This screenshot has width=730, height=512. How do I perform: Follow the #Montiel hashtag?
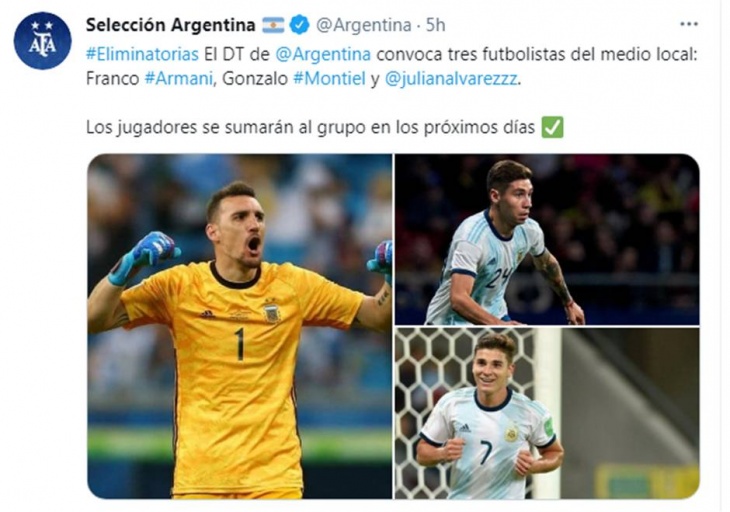pos(329,79)
